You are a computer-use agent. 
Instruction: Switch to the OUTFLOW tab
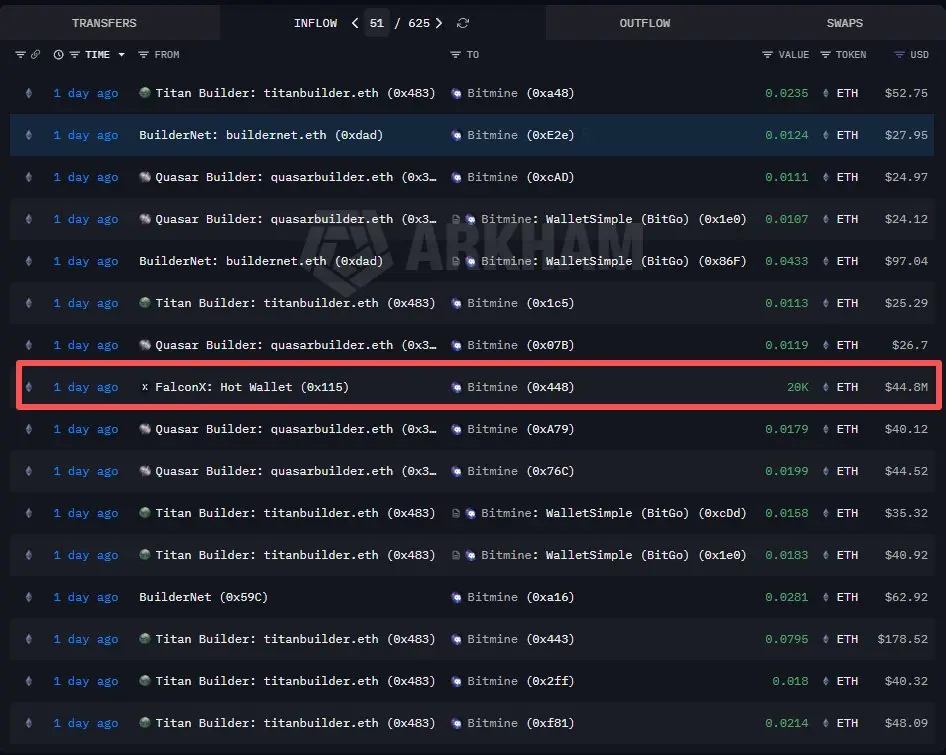coord(644,23)
